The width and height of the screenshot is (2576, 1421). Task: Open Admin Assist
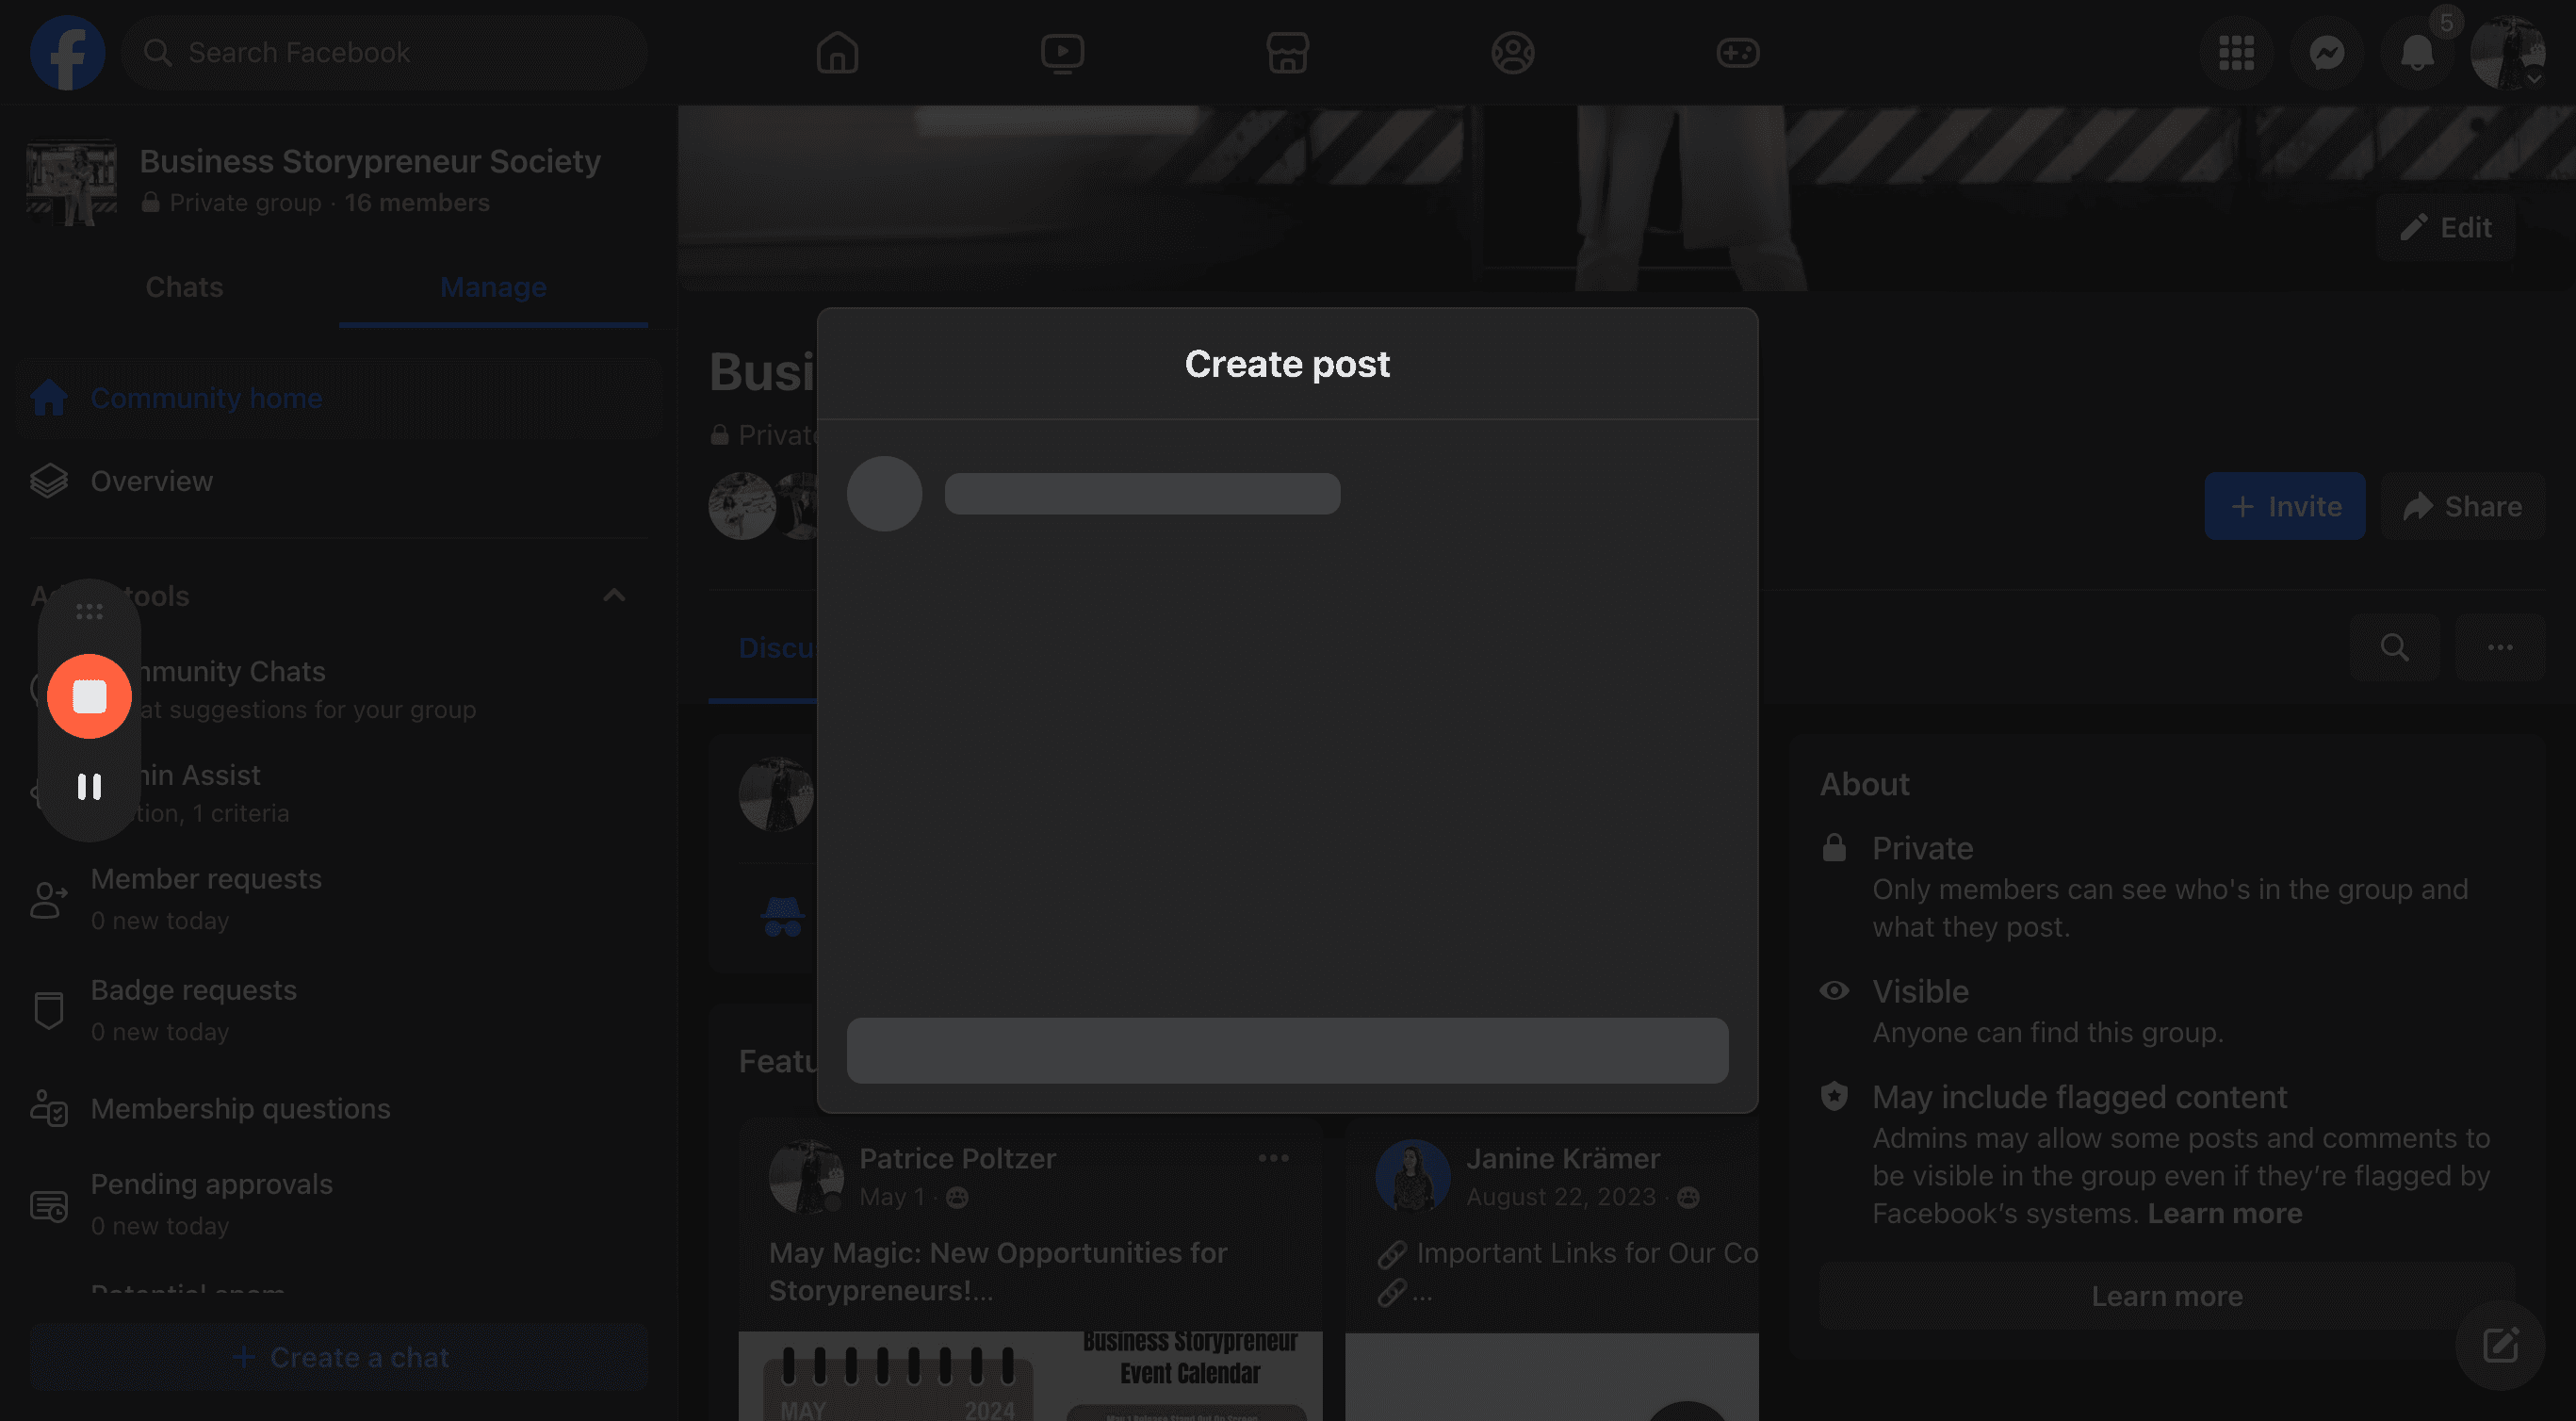(x=339, y=793)
